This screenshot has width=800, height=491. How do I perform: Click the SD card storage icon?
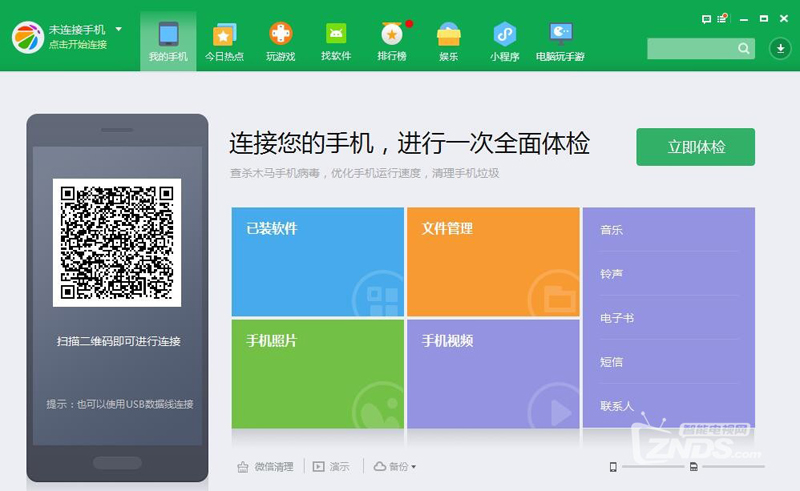(x=694, y=467)
